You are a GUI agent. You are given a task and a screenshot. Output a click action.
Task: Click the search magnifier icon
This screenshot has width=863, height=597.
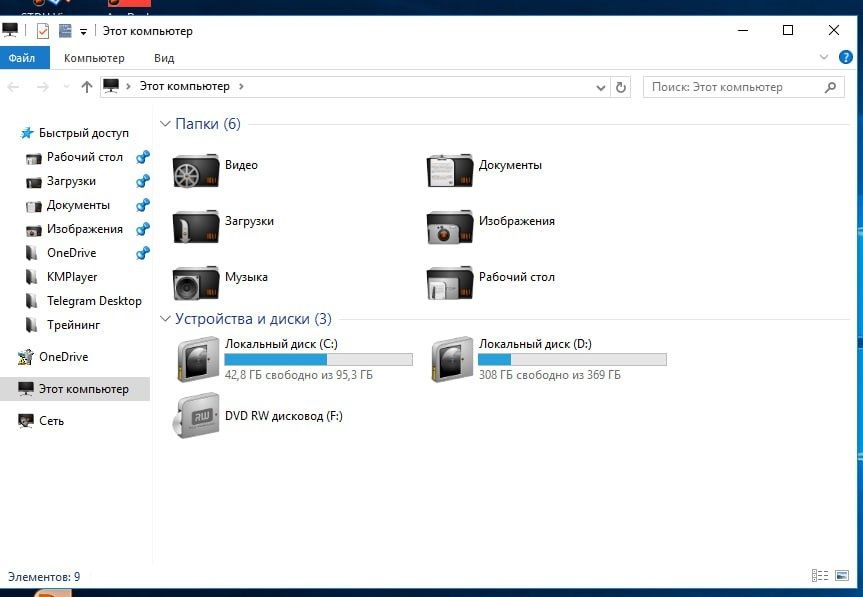[831, 87]
